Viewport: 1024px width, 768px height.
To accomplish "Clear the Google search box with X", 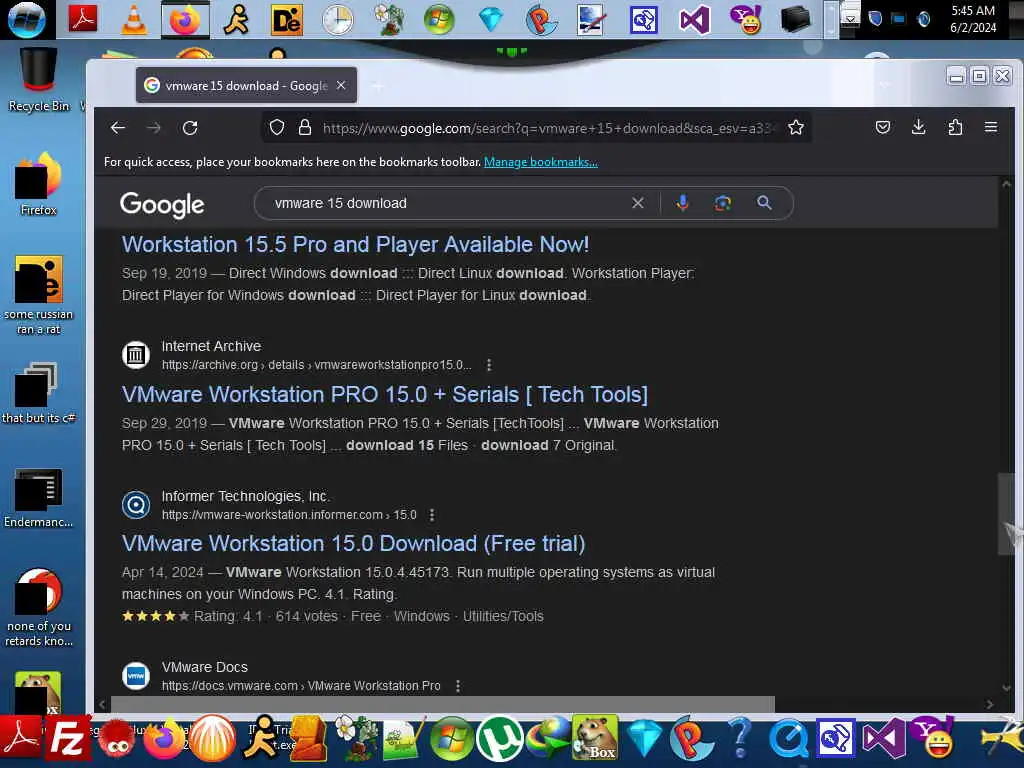I will tap(638, 203).
